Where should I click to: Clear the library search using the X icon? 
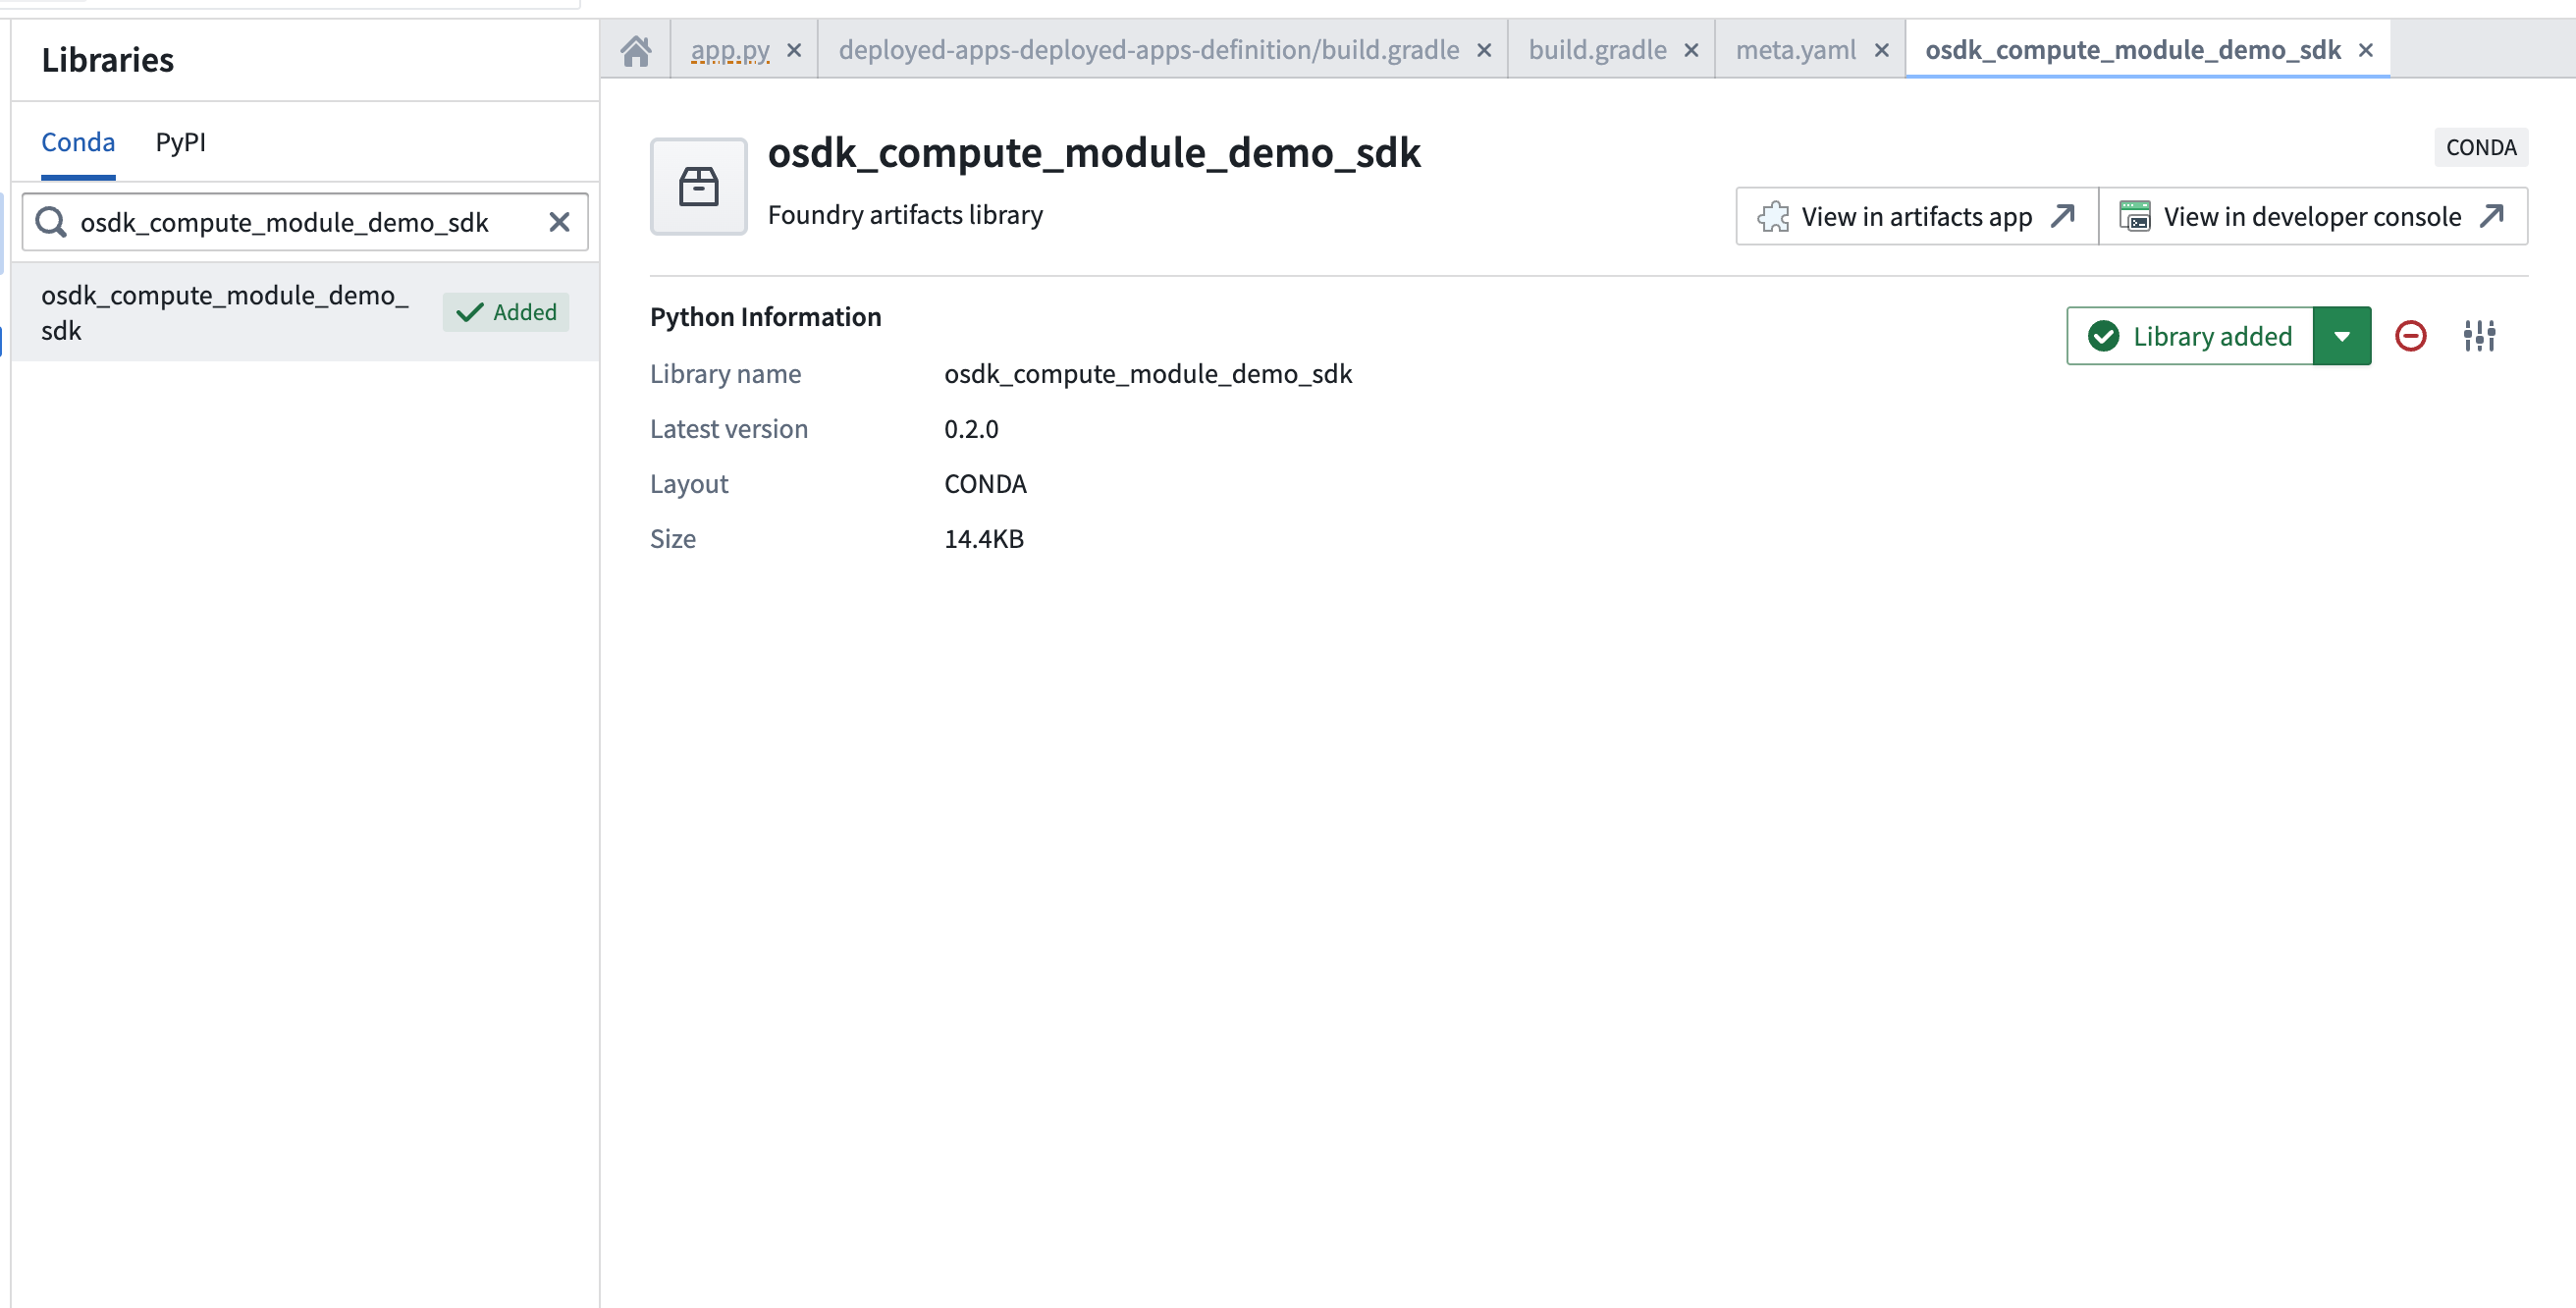(558, 222)
